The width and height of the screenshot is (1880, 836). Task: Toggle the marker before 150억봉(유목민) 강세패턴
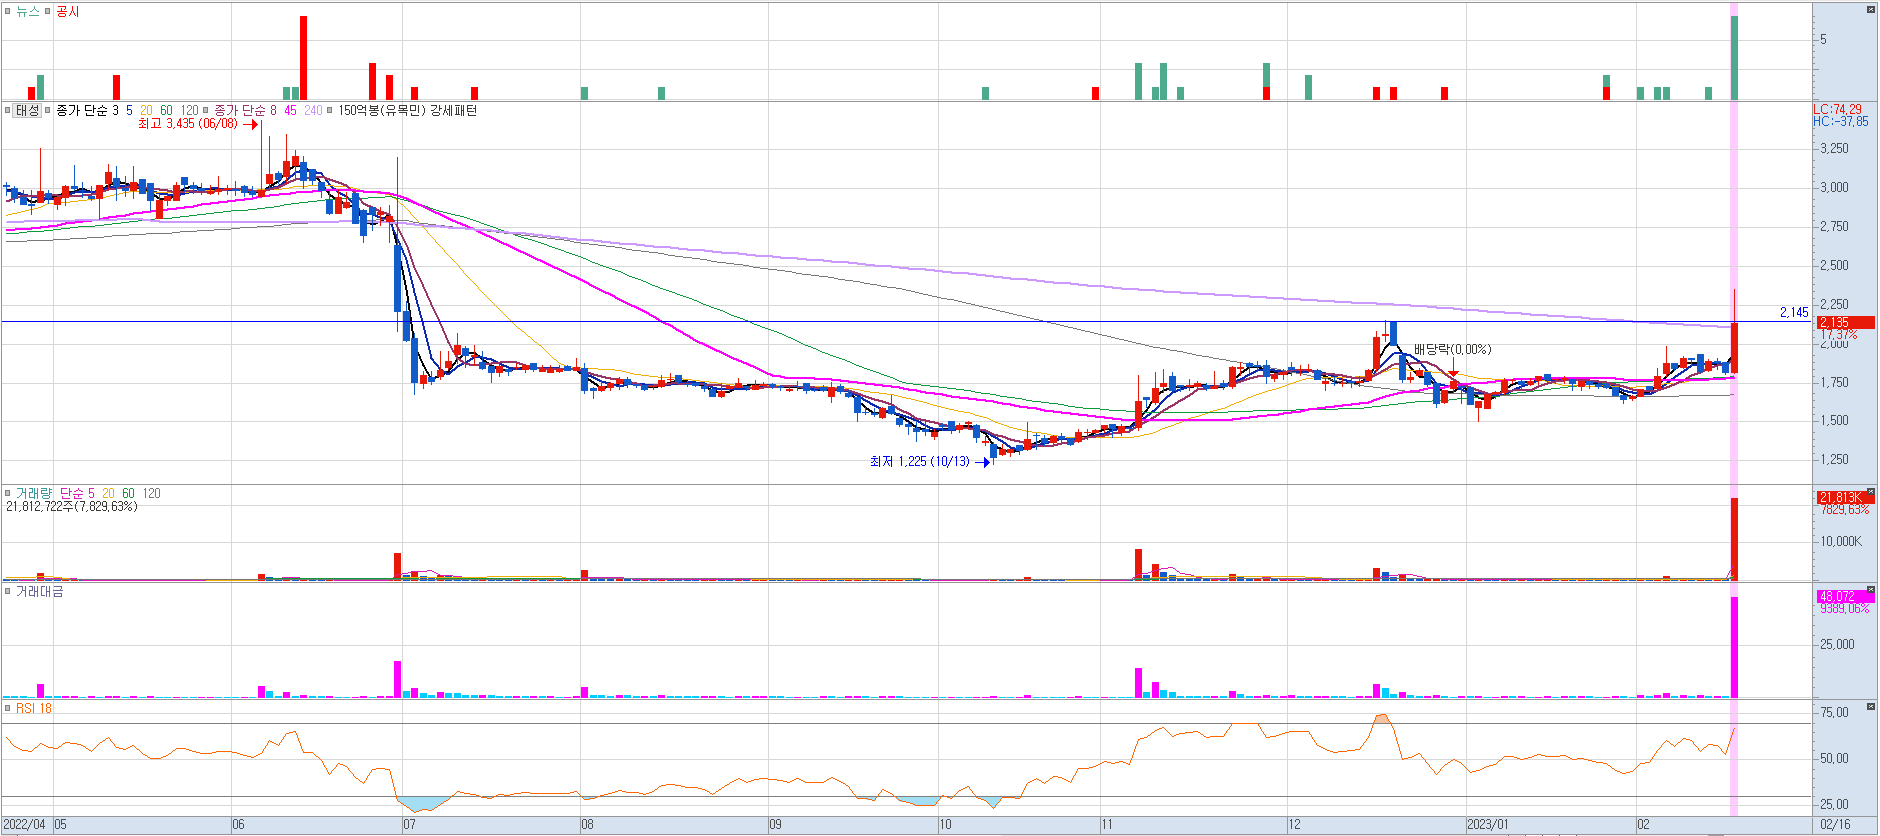(330, 110)
